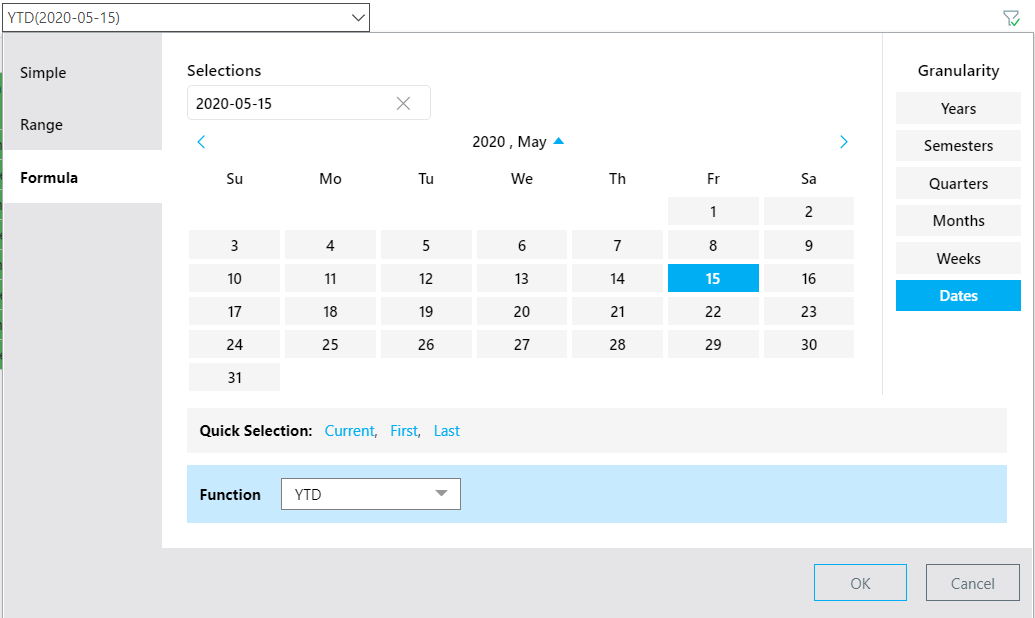
Task: Open the Function YTD dropdown
Action: (x=370, y=494)
